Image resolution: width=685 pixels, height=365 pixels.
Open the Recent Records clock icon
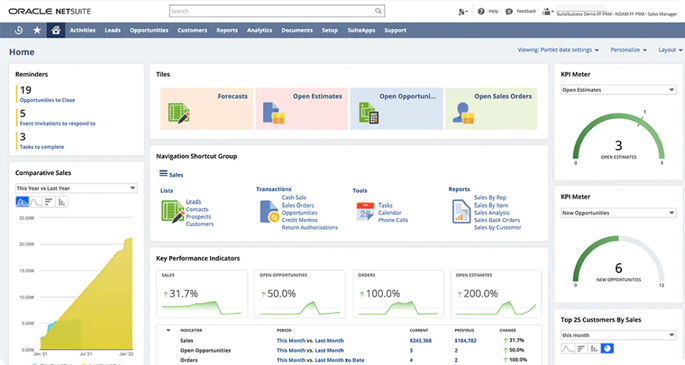click(x=18, y=30)
